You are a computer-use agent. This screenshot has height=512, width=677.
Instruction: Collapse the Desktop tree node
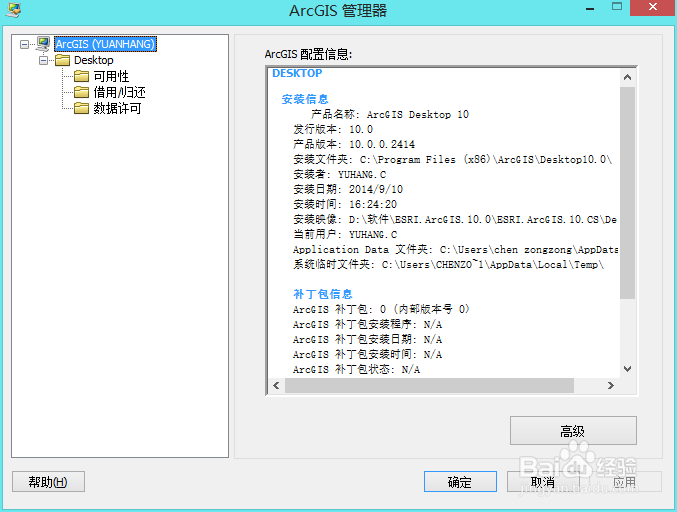point(44,60)
